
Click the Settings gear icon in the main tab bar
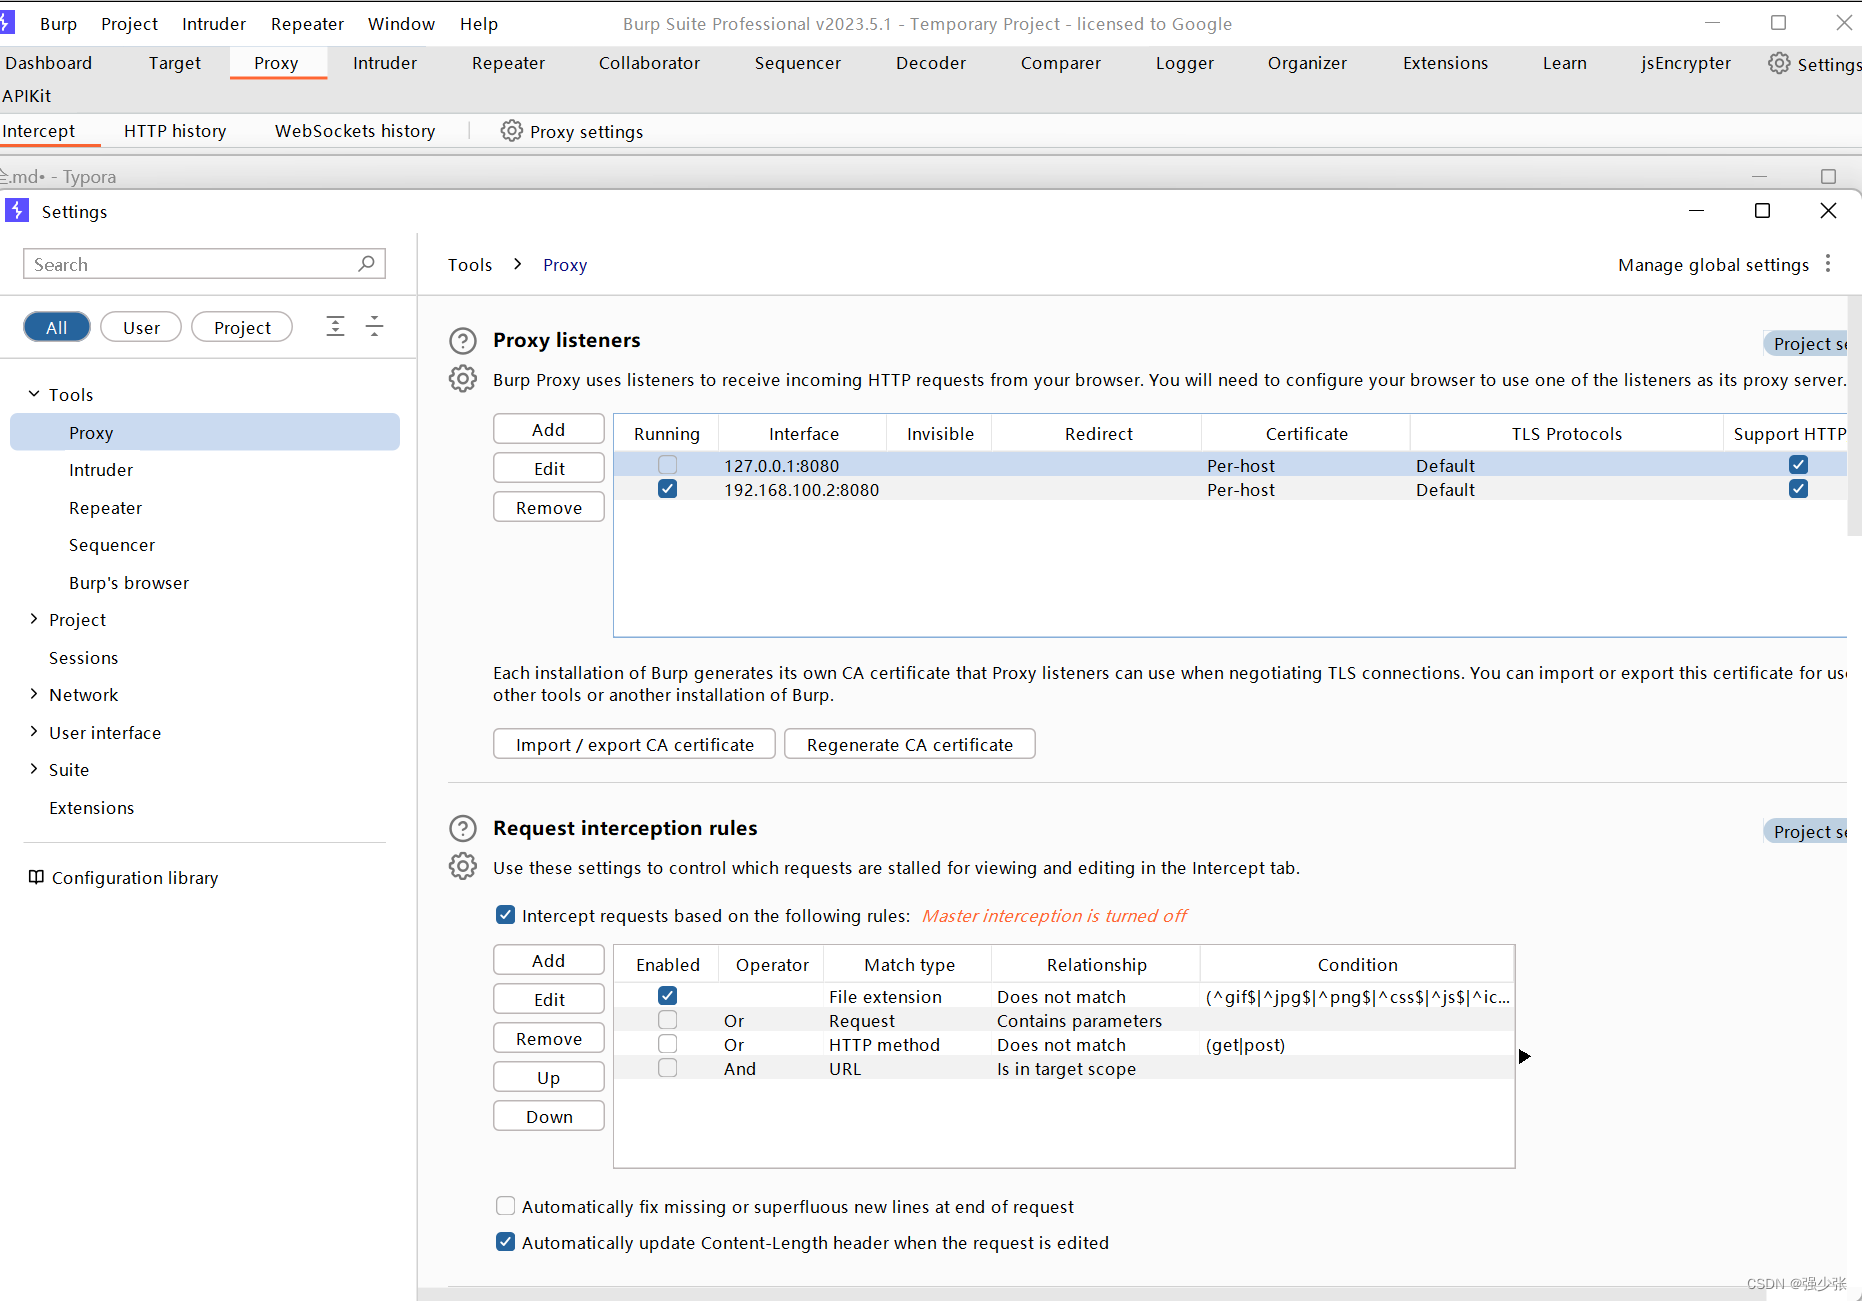click(1779, 63)
